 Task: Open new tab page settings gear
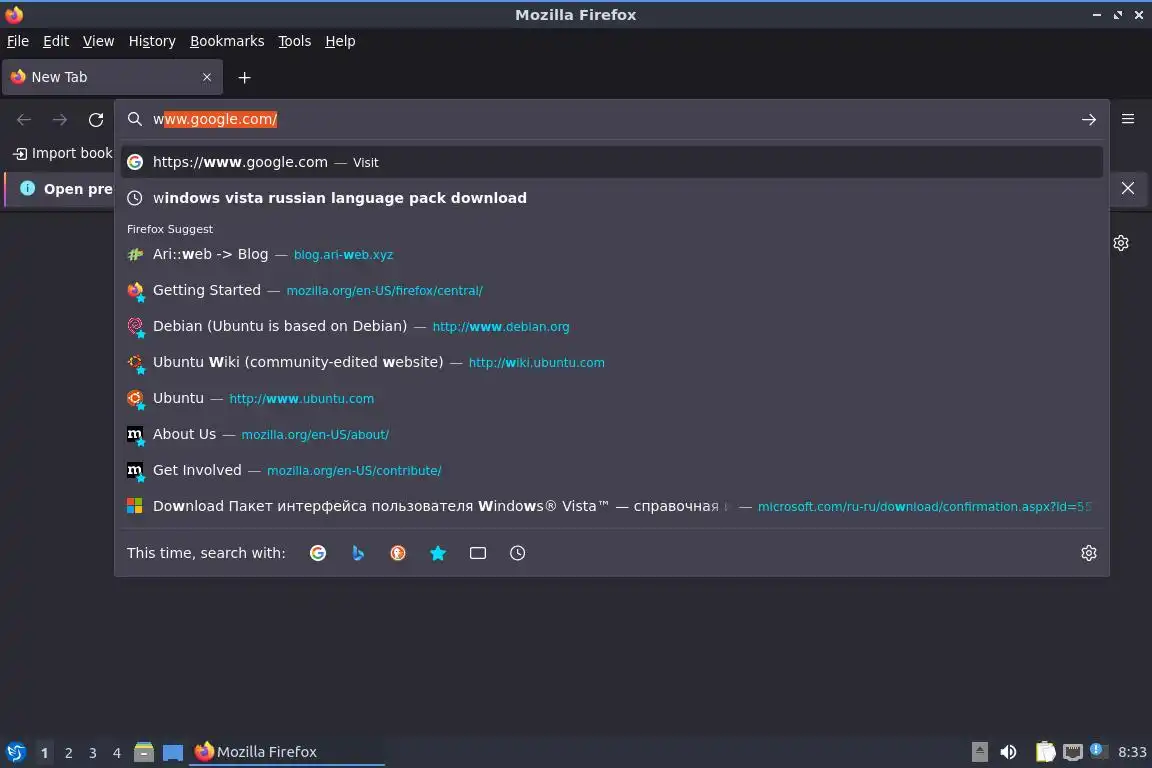1120,243
